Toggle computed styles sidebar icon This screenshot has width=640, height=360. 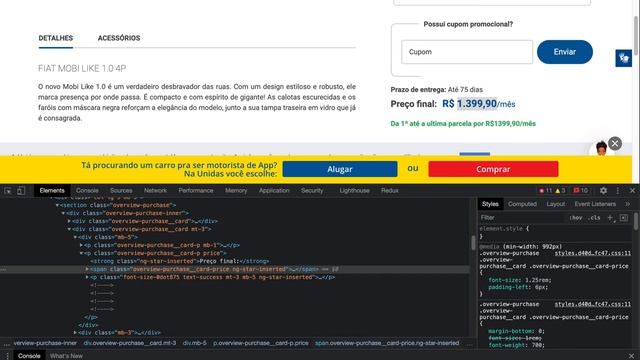[x=624, y=218]
